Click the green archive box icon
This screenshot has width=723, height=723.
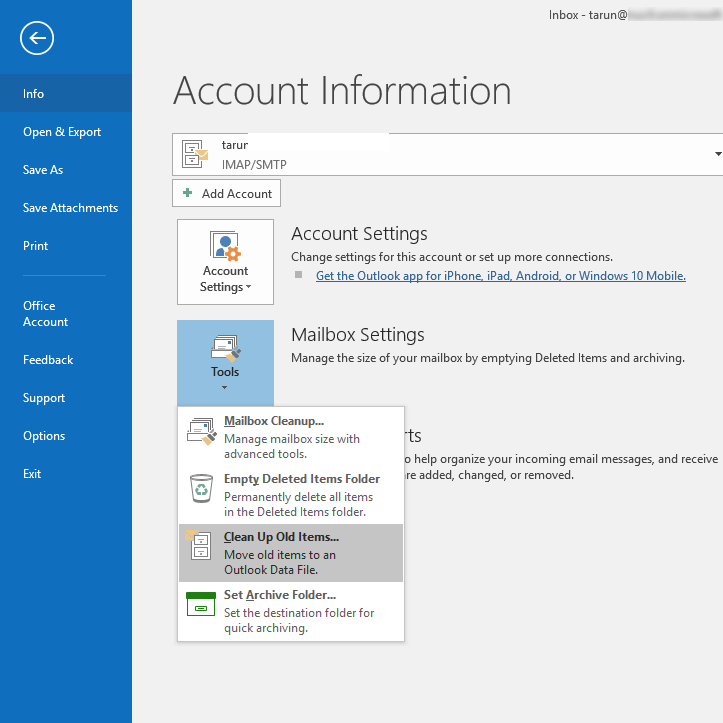pyautogui.click(x=201, y=604)
